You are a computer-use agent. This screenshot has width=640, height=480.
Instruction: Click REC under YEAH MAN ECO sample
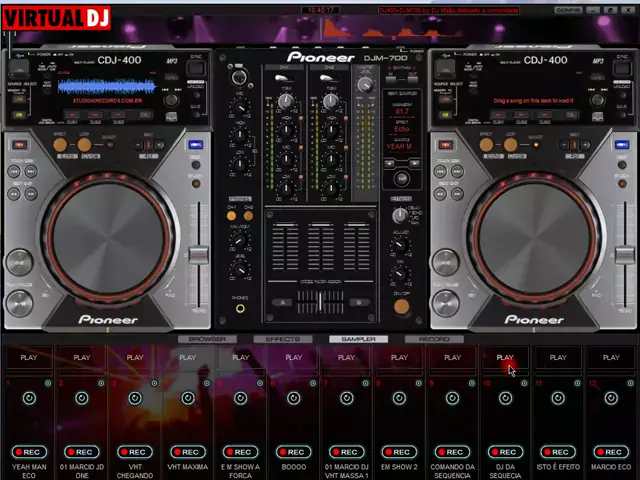(28, 452)
